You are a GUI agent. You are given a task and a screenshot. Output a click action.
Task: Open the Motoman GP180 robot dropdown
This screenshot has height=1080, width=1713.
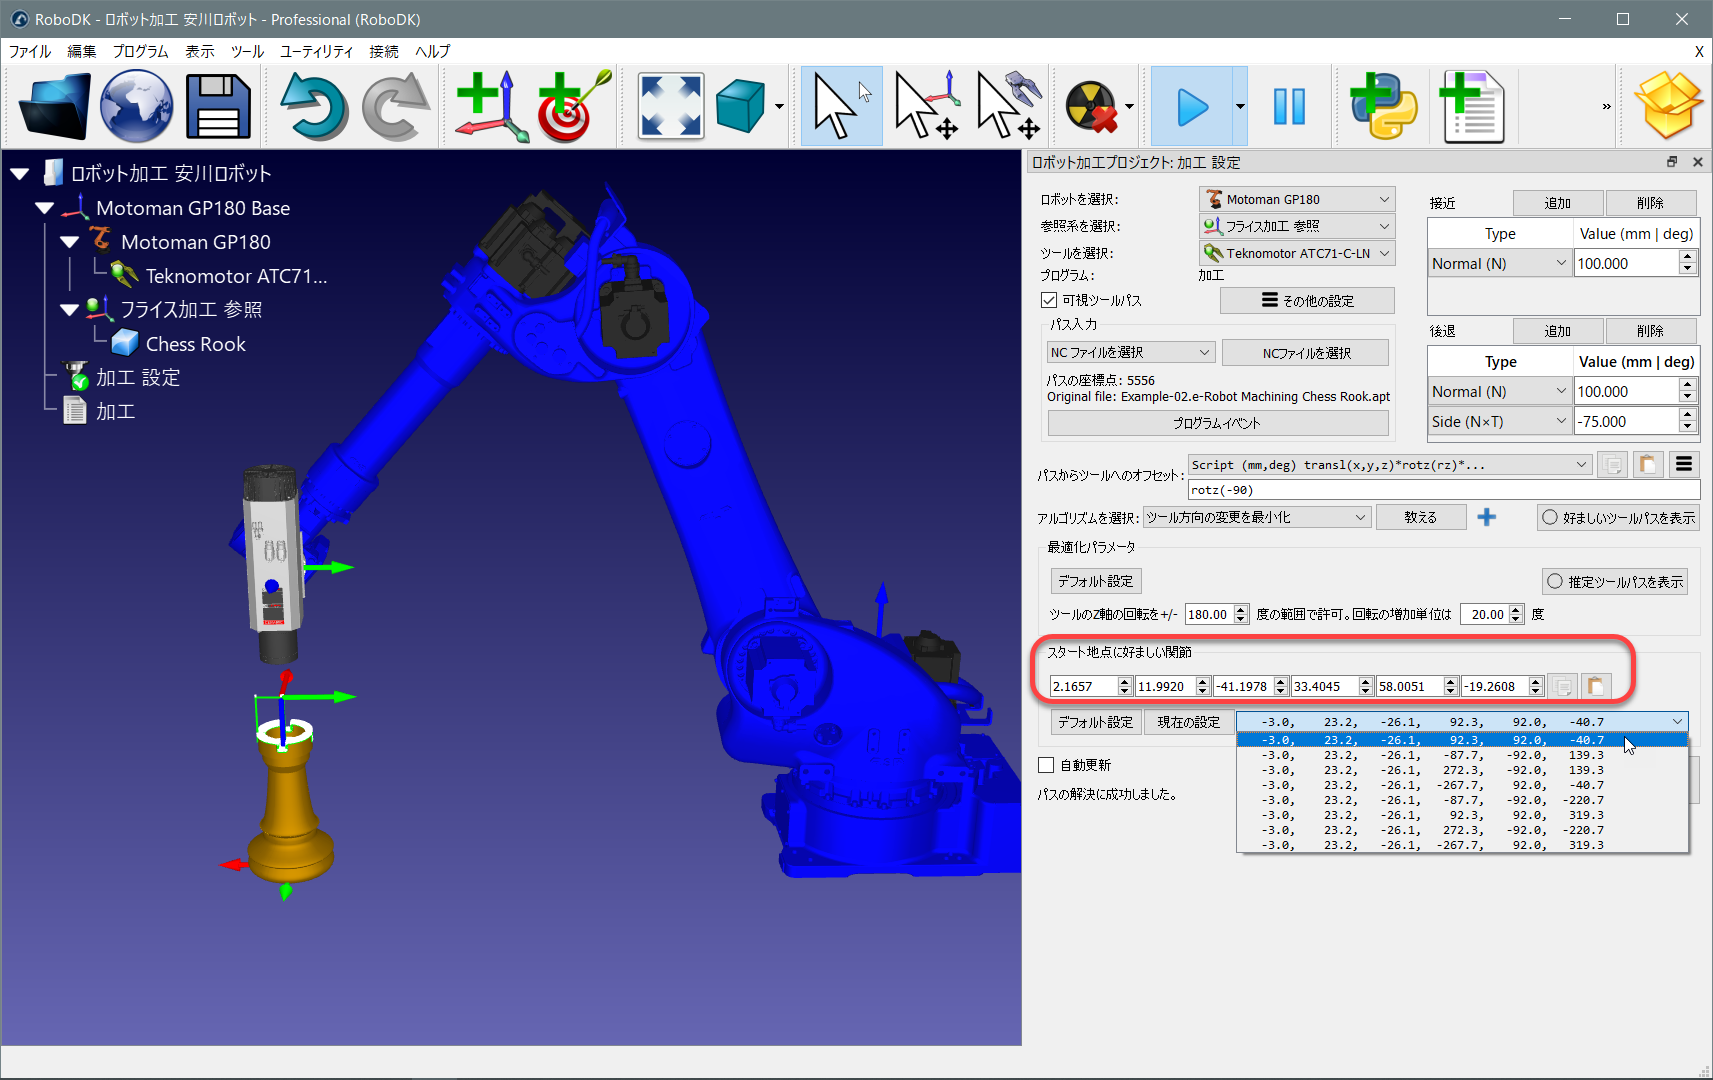[1297, 199]
